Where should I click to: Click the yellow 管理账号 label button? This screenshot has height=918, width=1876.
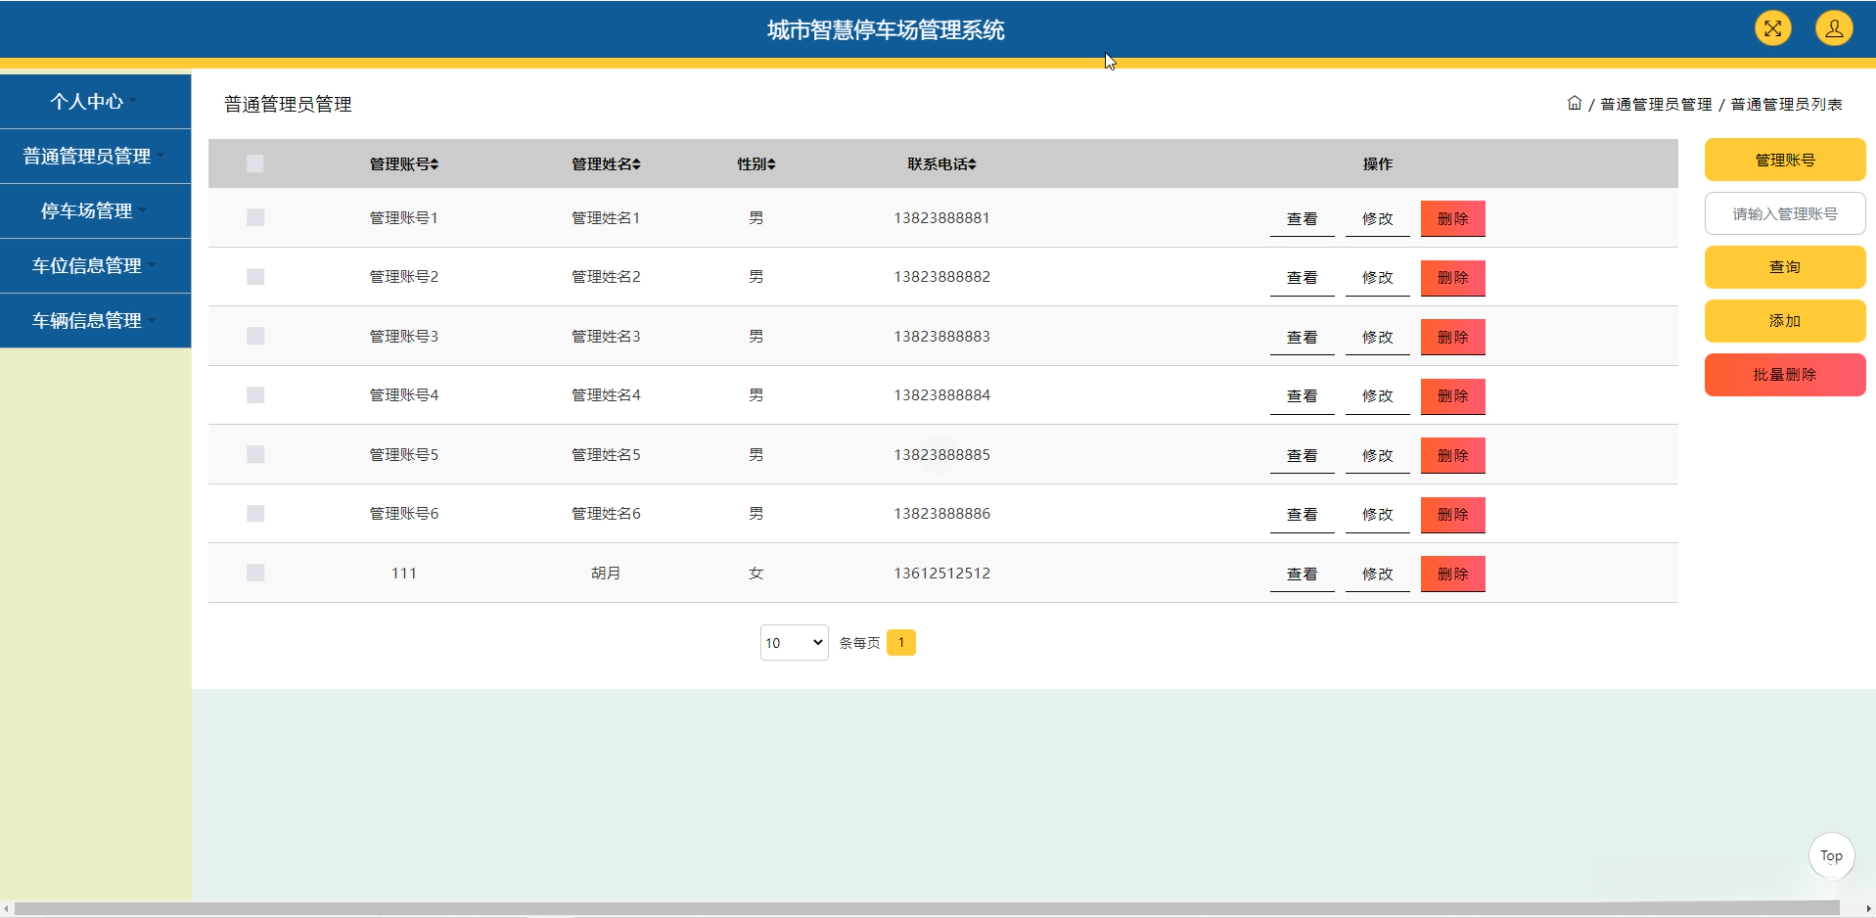[x=1785, y=160]
